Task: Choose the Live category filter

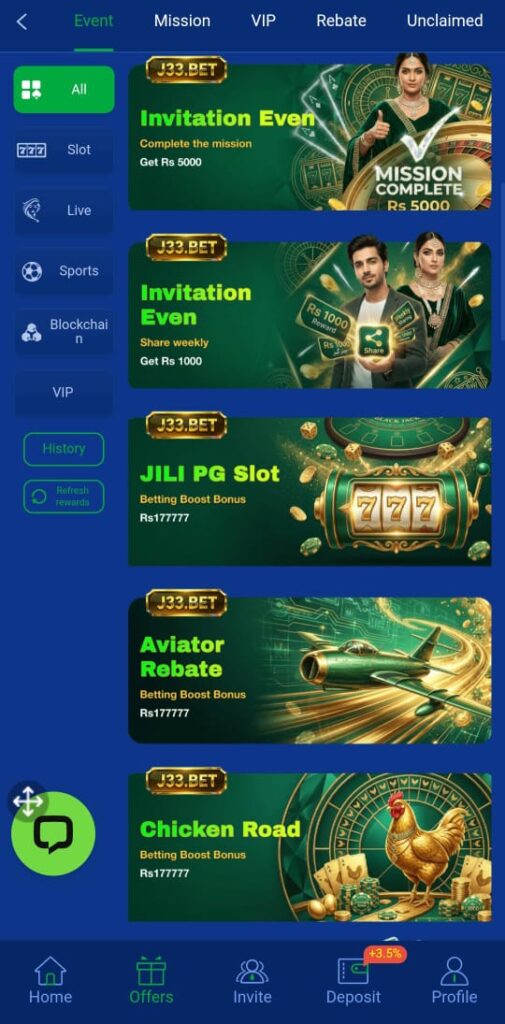Action: 64,210
